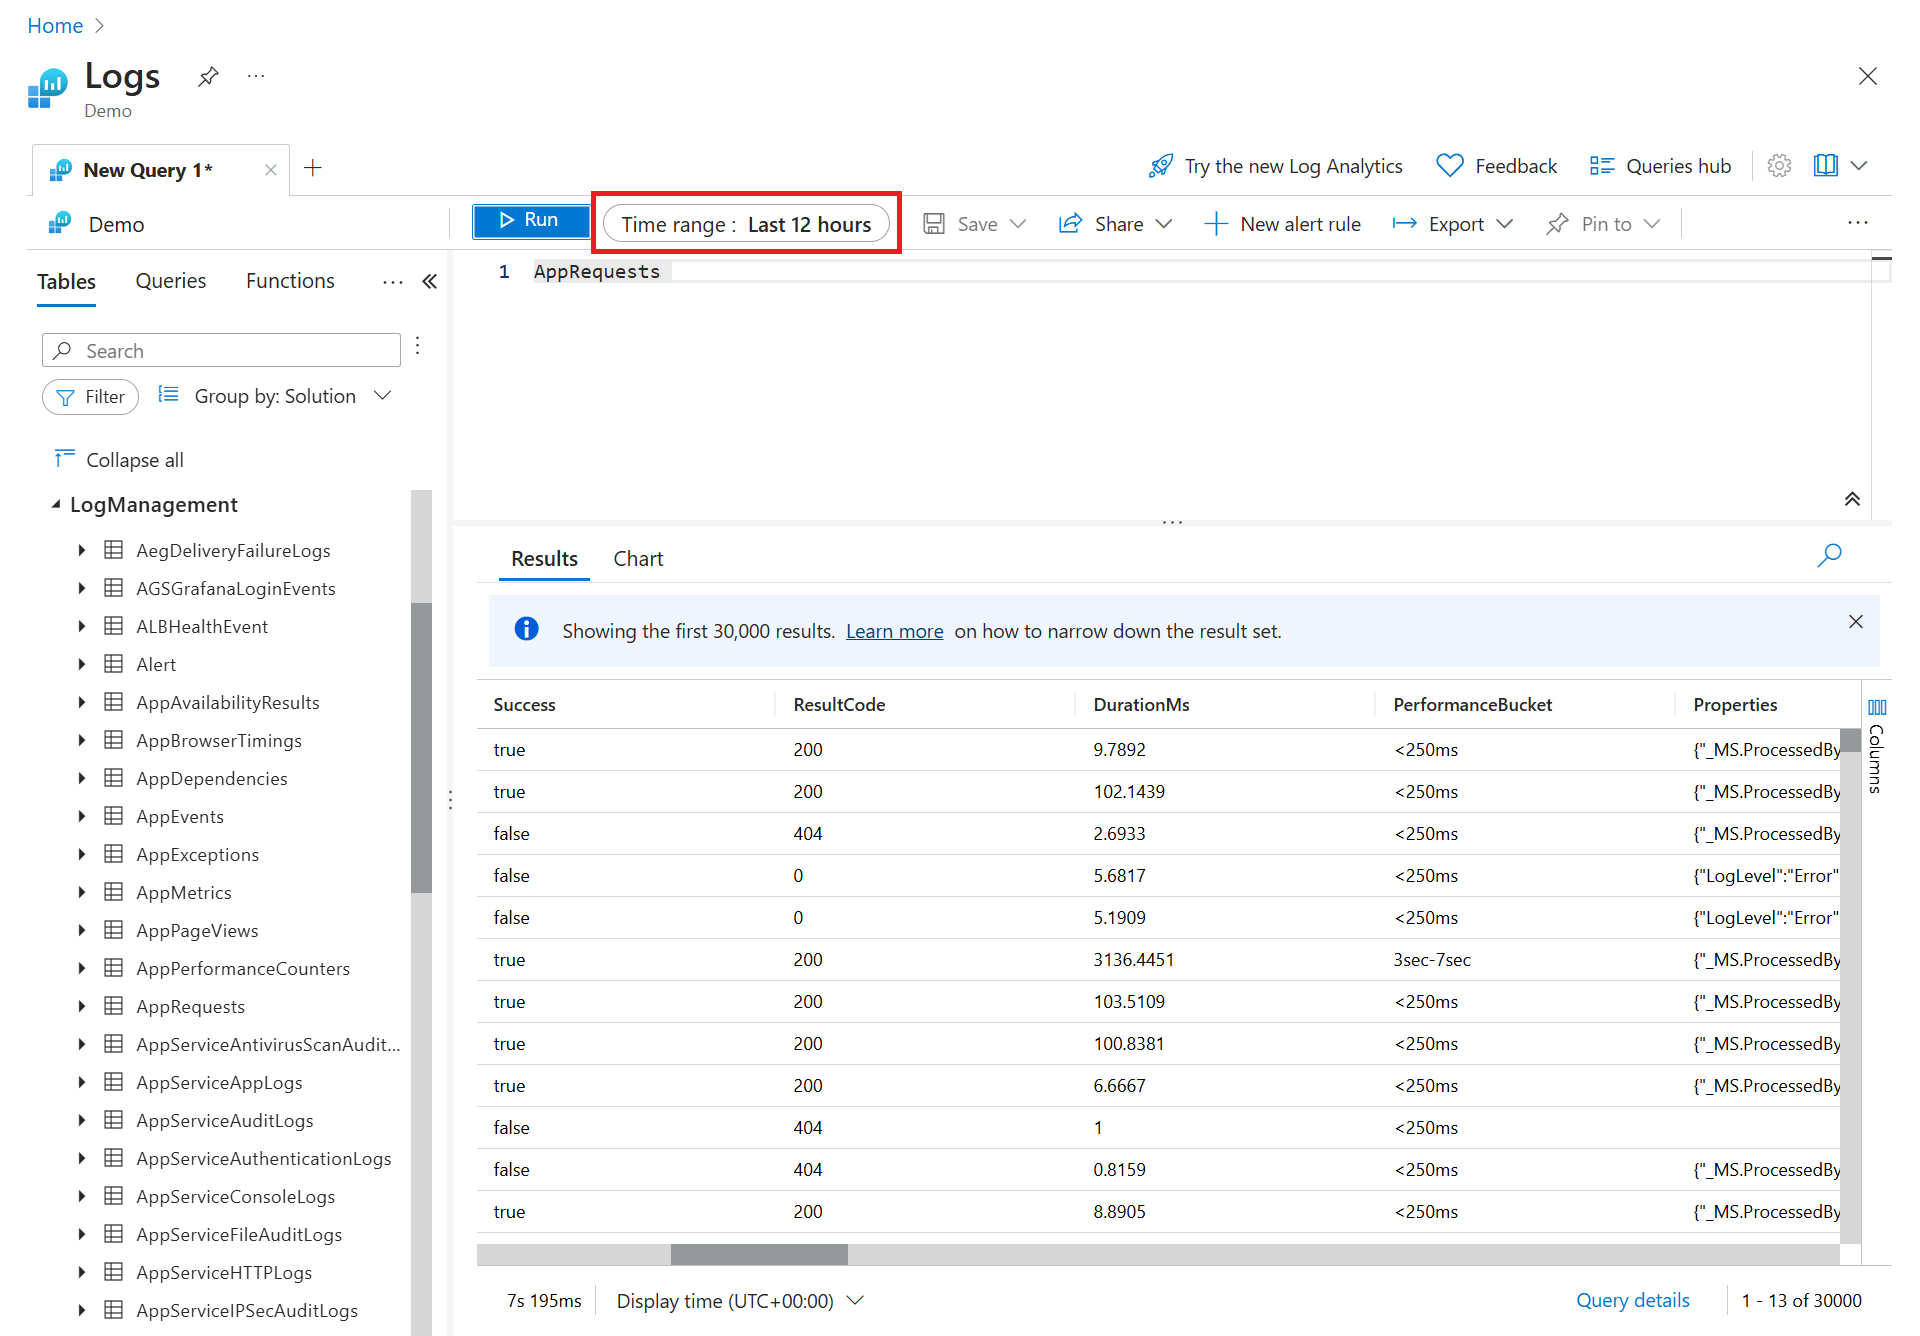Image resolution: width=1920 pixels, height=1336 pixels.
Task: Switch to the Chart tab
Action: point(638,559)
